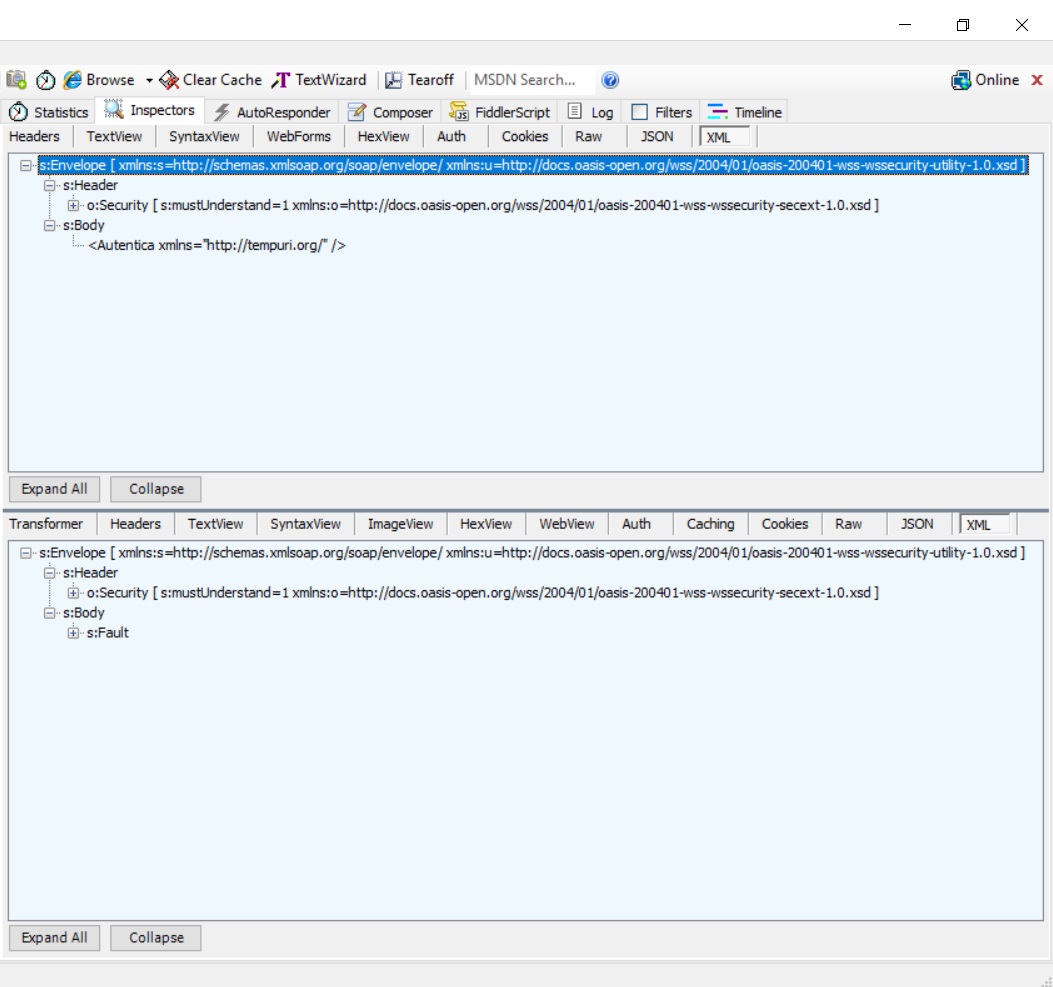Click the Browse Internet Explorer icon

click(x=73, y=80)
